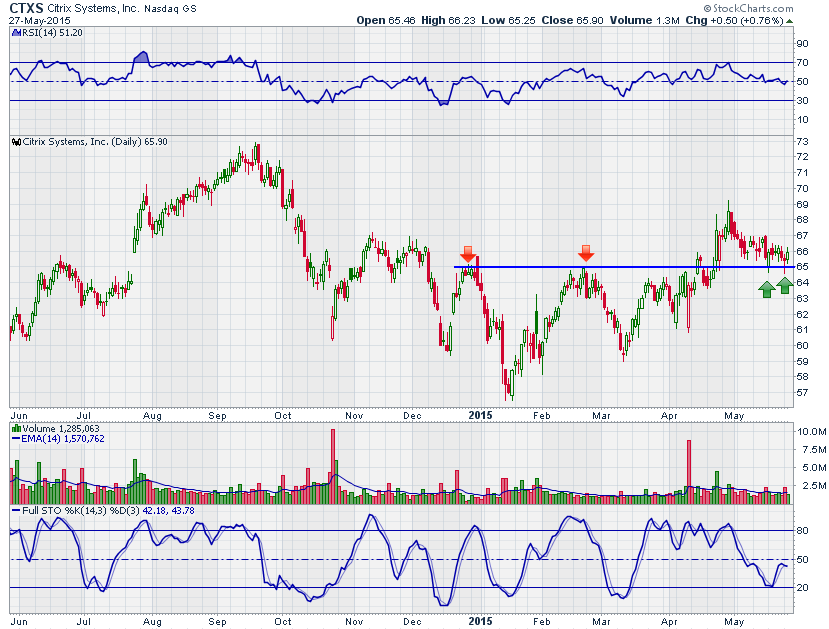Open the StockCharts.com copyright link

point(749,8)
